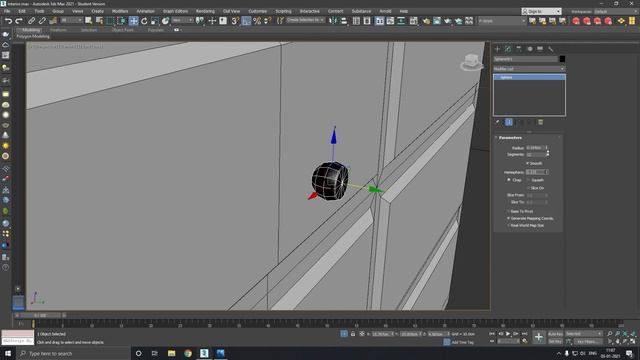Select Sphere in the modifier stack
Viewport: 640px width, 360px height.
[529, 77]
